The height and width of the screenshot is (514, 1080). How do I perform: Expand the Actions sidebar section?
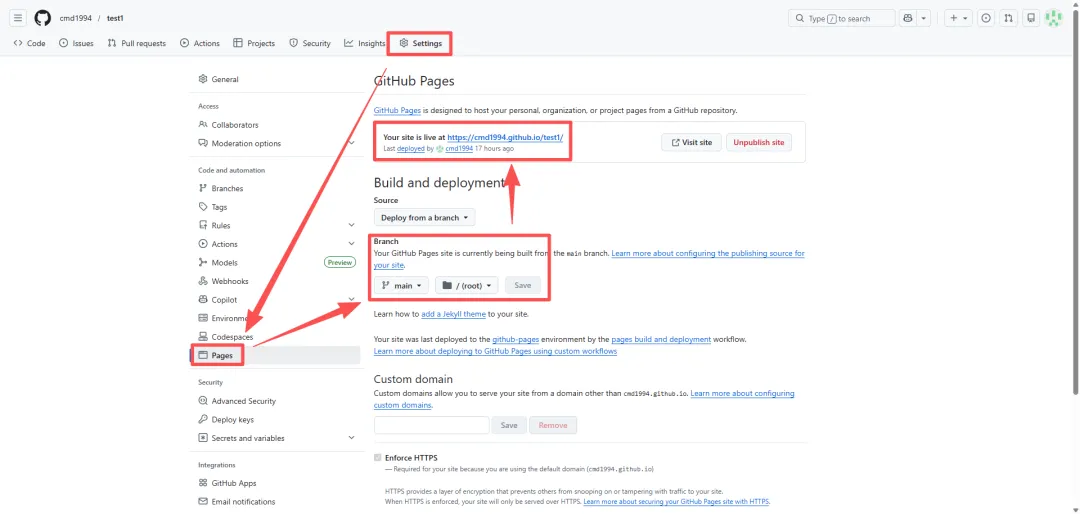(x=351, y=244)
